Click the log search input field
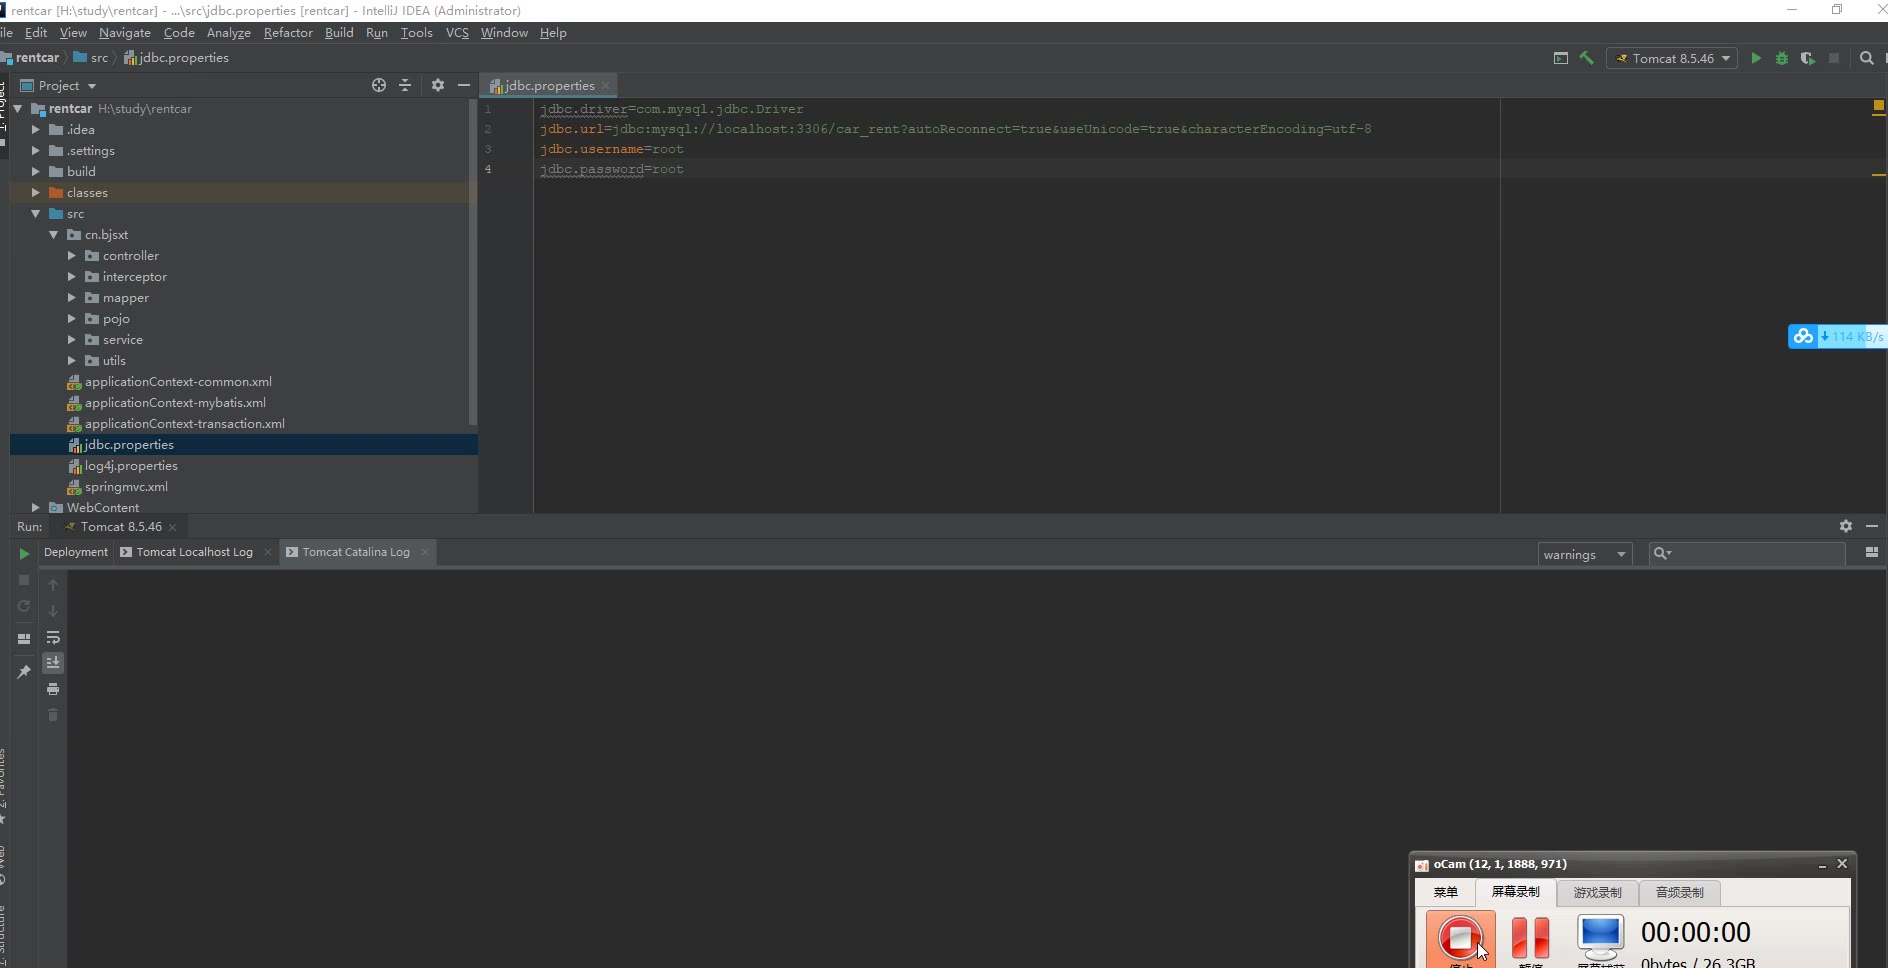 coord(1757,554)
